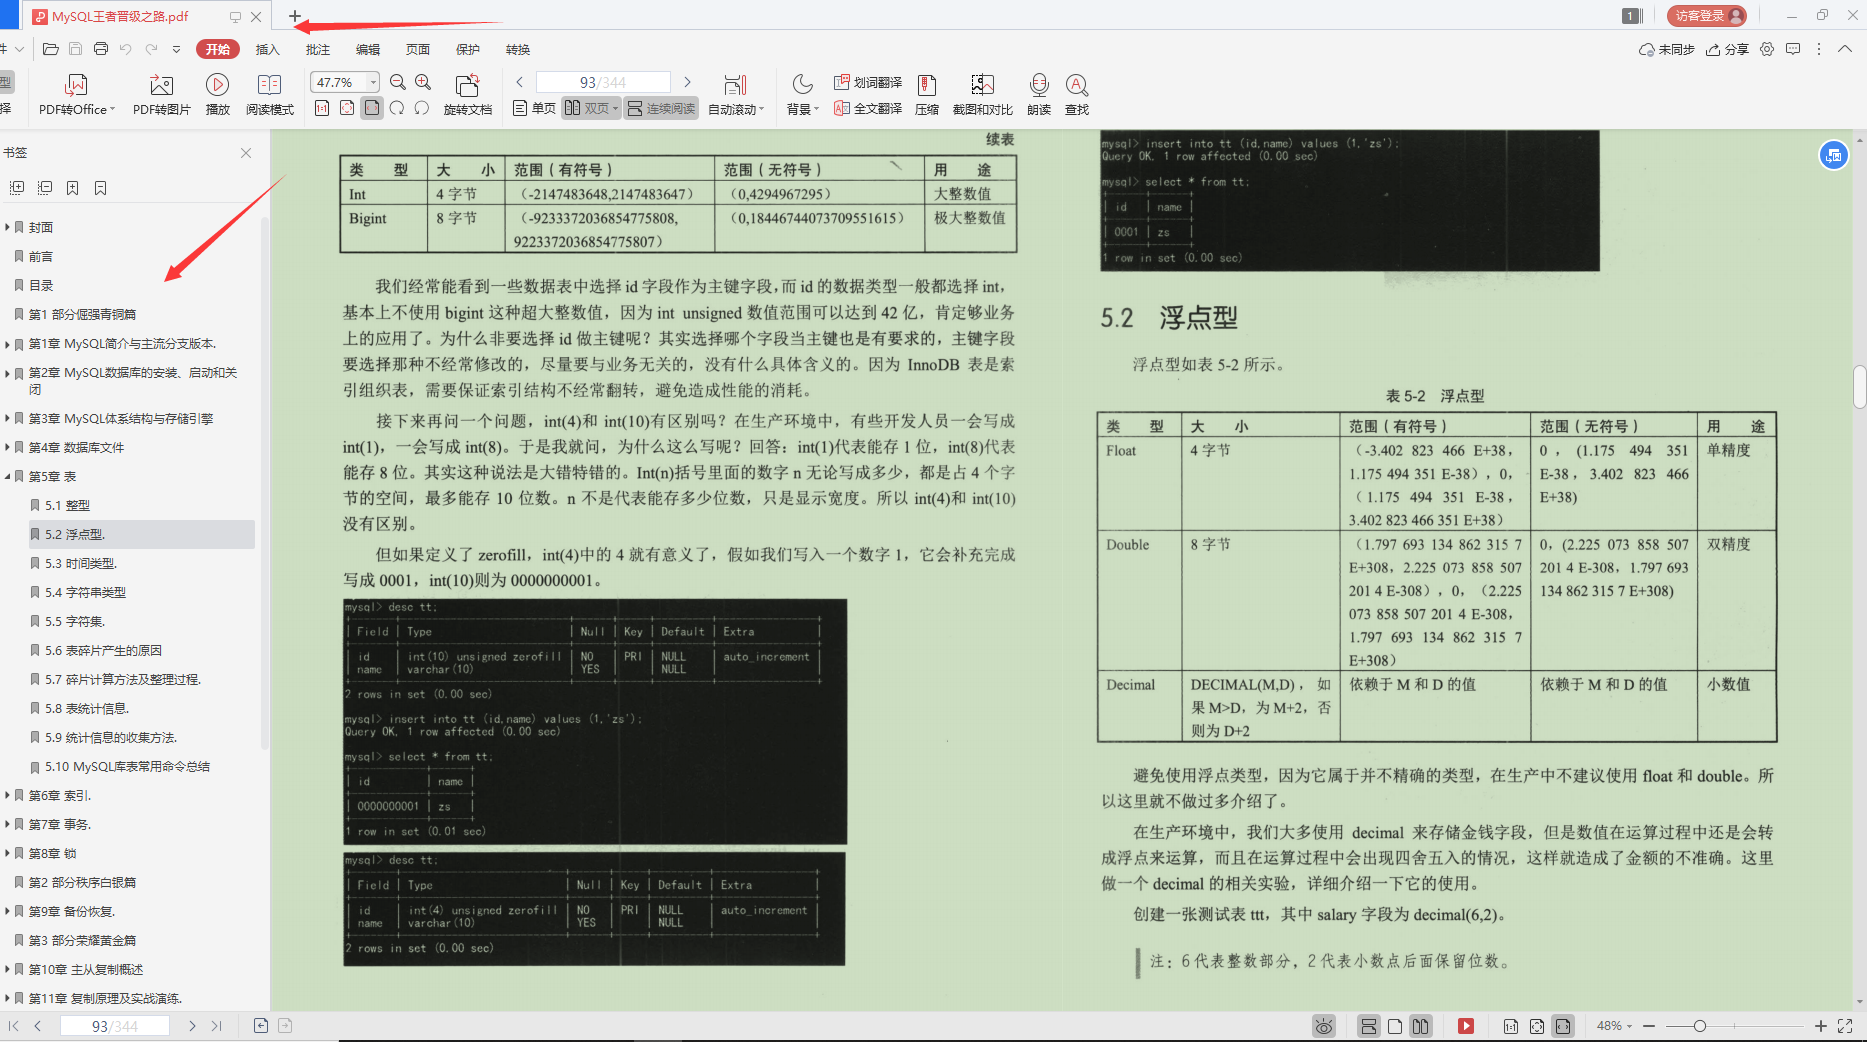
Task: Toggle eye protection mode in status bar
Action: click(1324, 1025)
